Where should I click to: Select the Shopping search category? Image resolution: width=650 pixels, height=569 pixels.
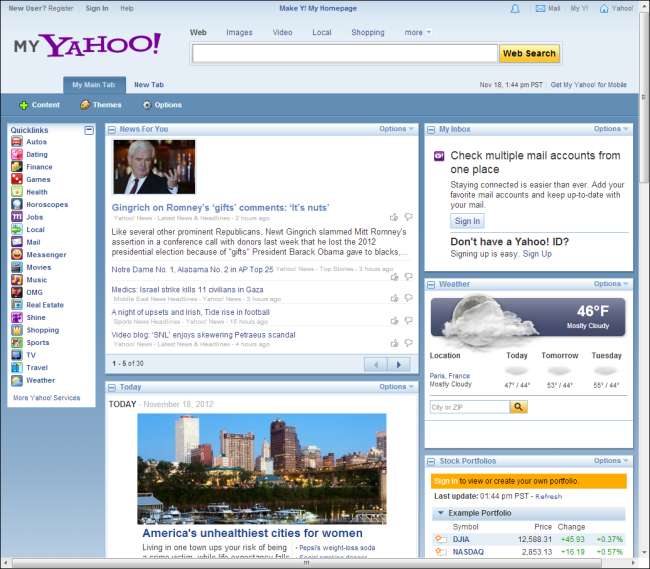368,32
